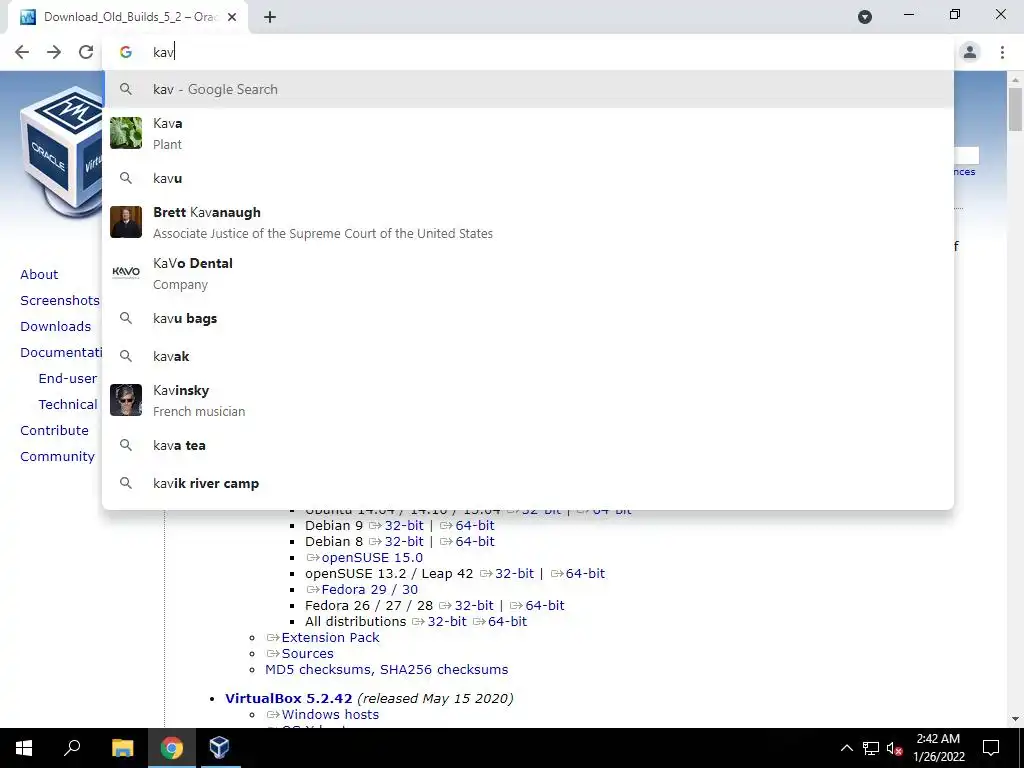Choose 'kavik river camp' suggestion
The width and height of the screenshot is (1024, 768).
pos(528,483)
